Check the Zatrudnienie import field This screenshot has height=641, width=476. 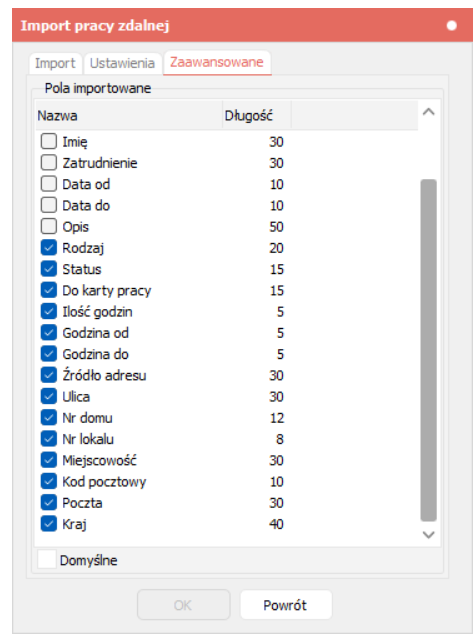[x=49, y=163]
